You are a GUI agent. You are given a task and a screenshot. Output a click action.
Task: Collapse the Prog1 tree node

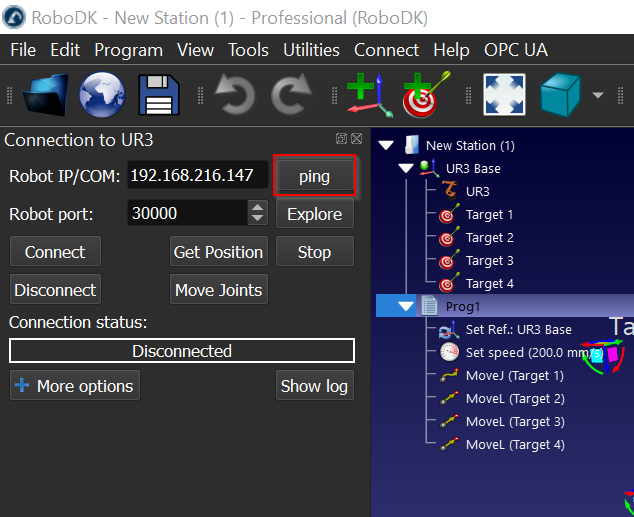(406, 306)
